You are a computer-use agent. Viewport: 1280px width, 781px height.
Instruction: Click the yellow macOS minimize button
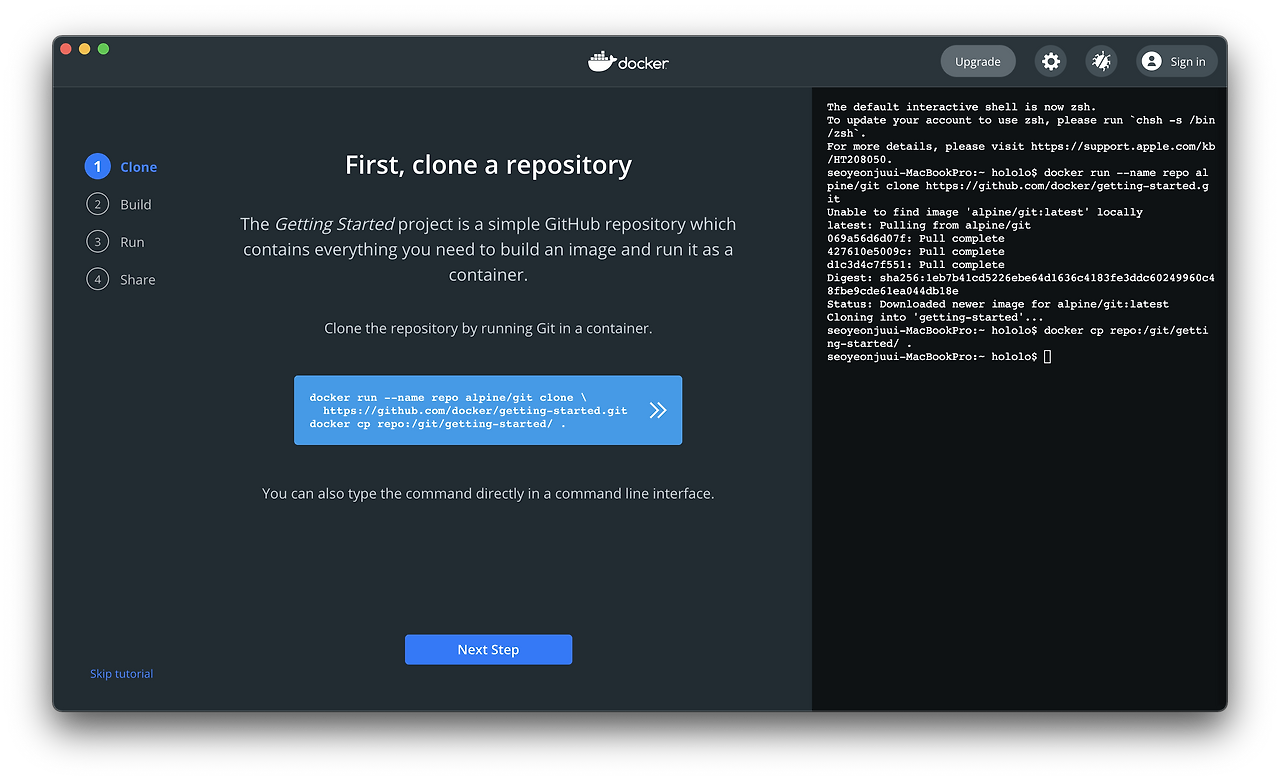coord(84,49)
